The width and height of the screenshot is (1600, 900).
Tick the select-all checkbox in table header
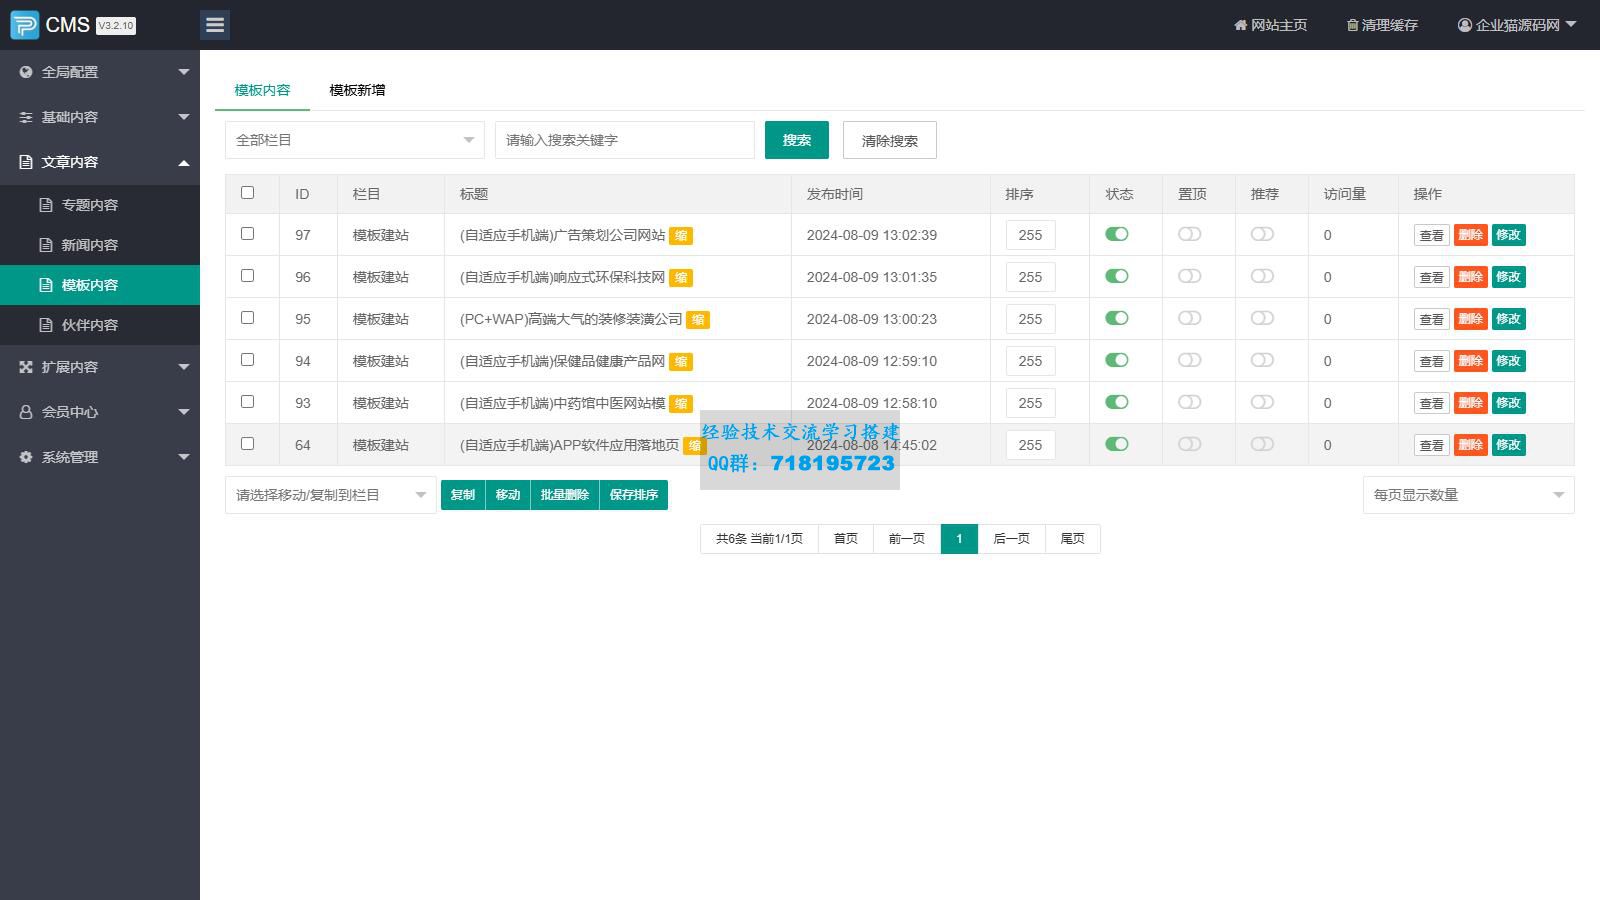click(x=248, y=192)
